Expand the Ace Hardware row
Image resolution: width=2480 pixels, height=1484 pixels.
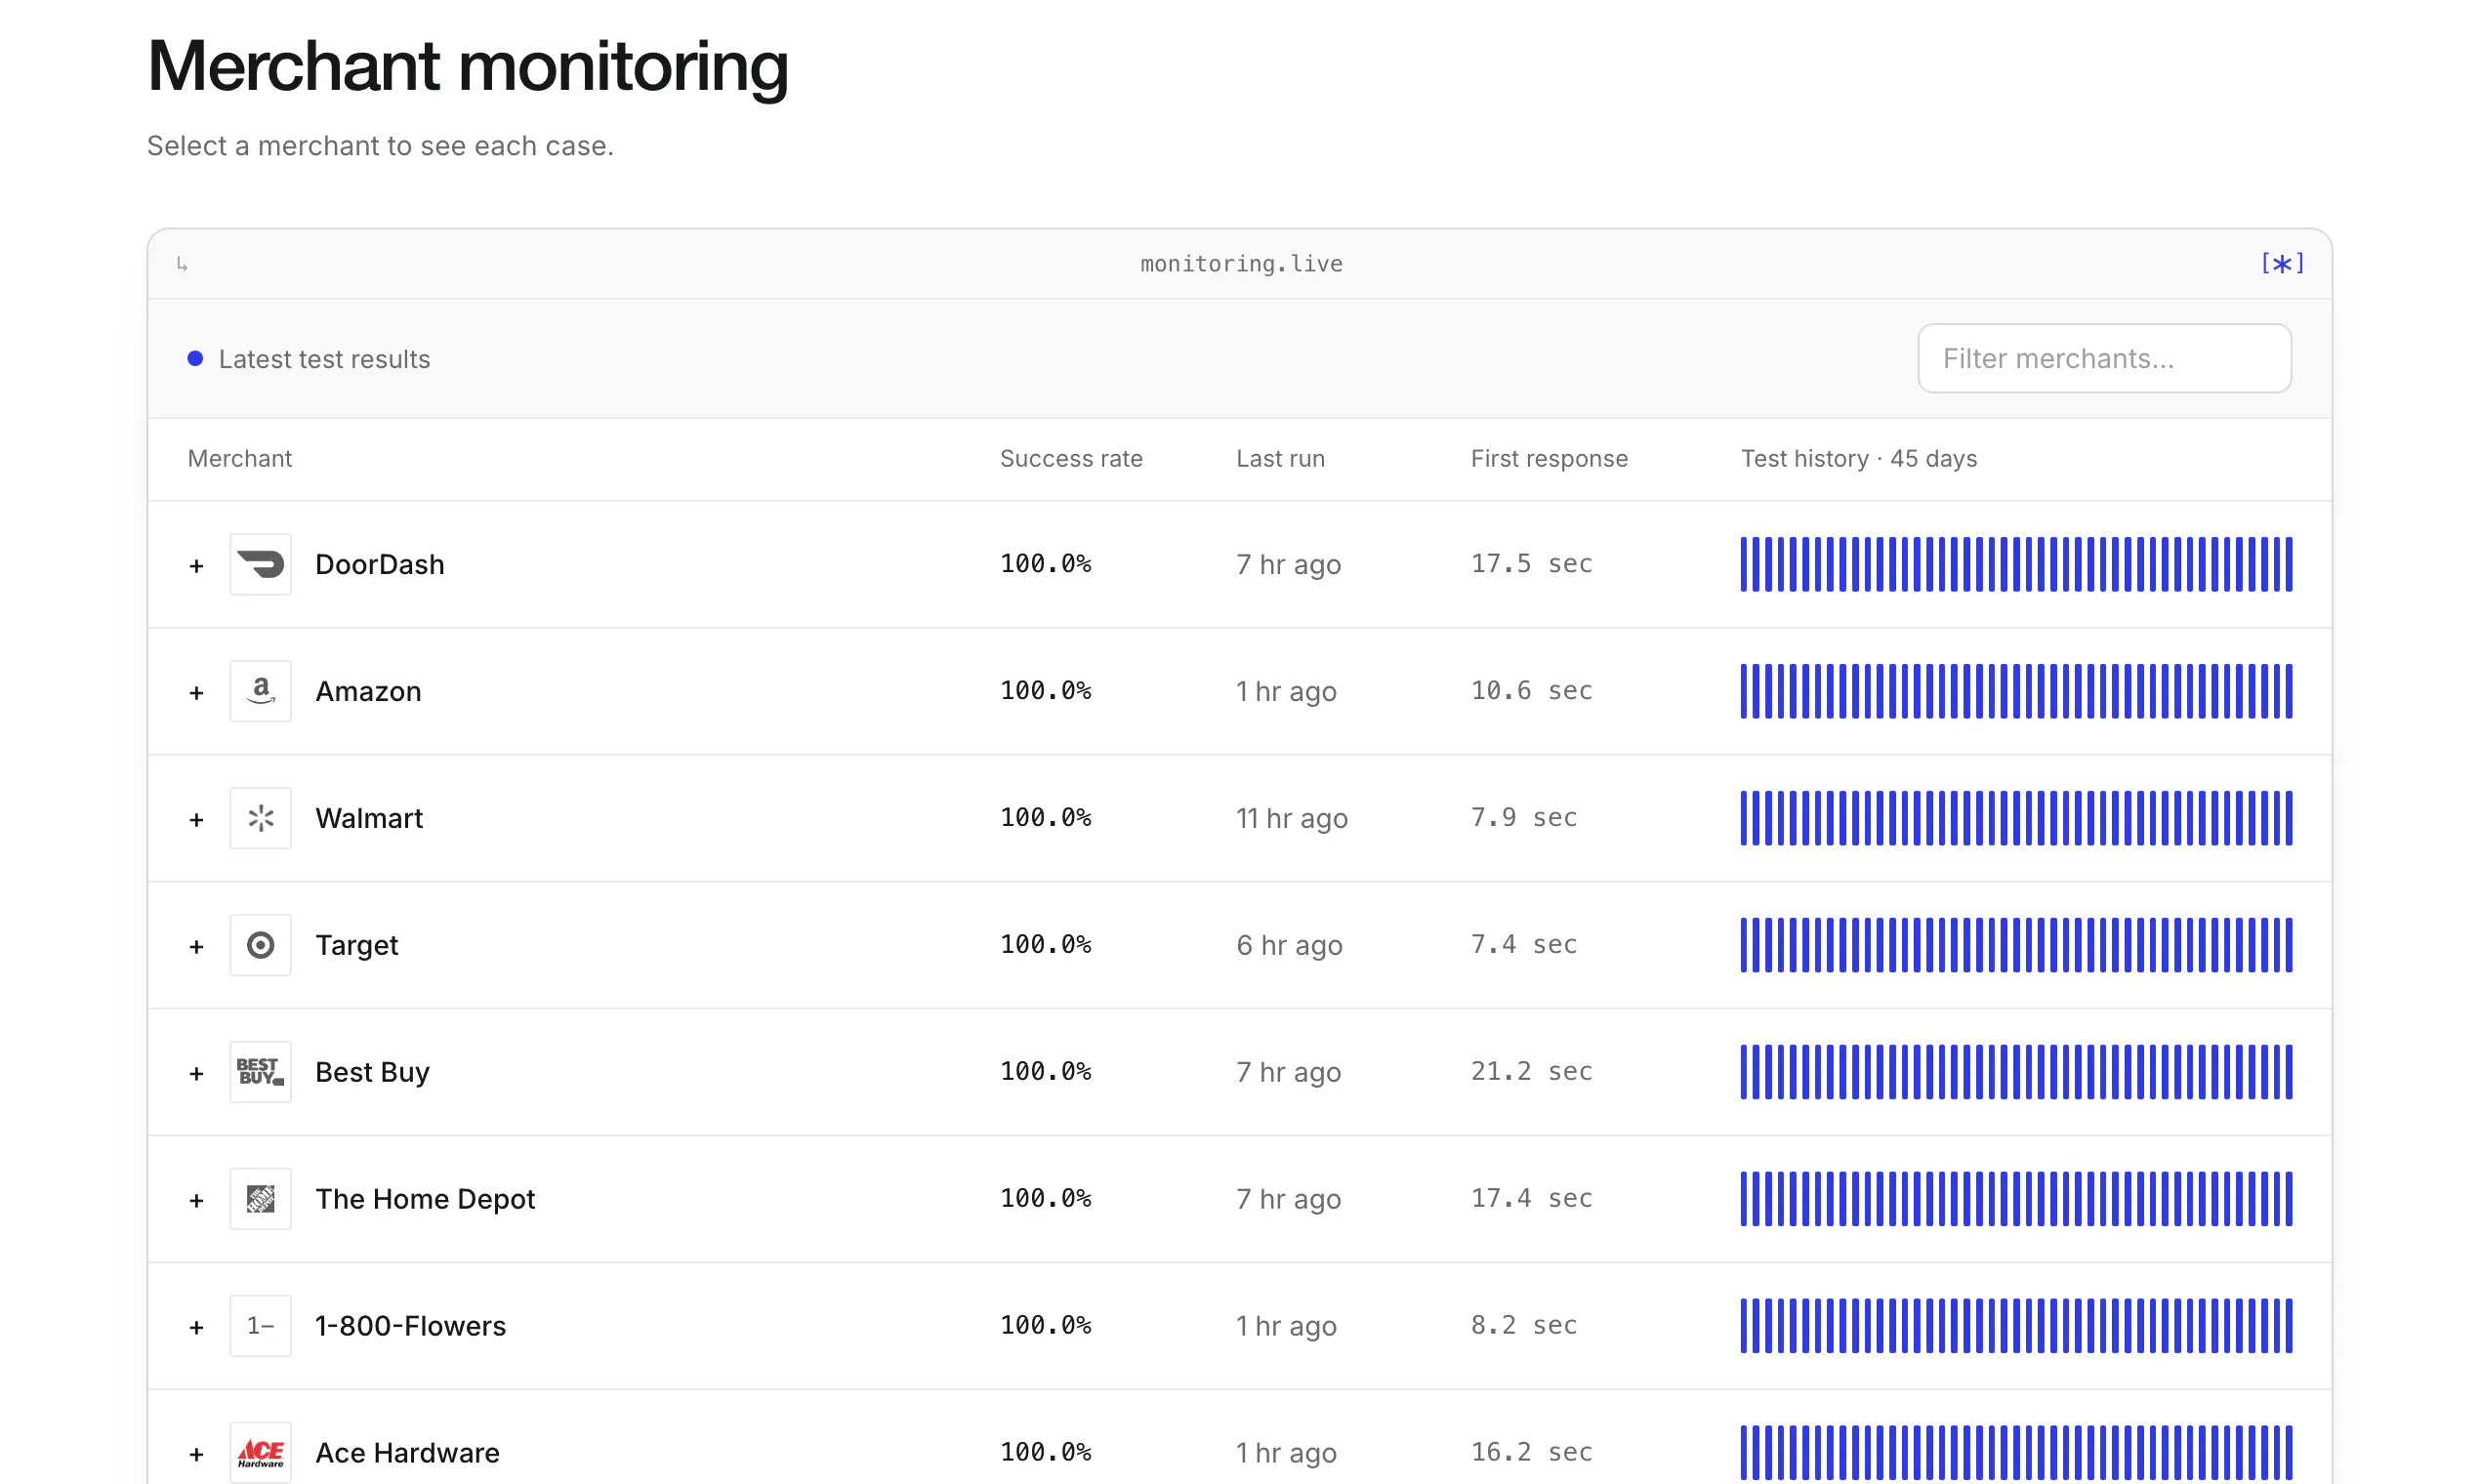(197, 1455)
